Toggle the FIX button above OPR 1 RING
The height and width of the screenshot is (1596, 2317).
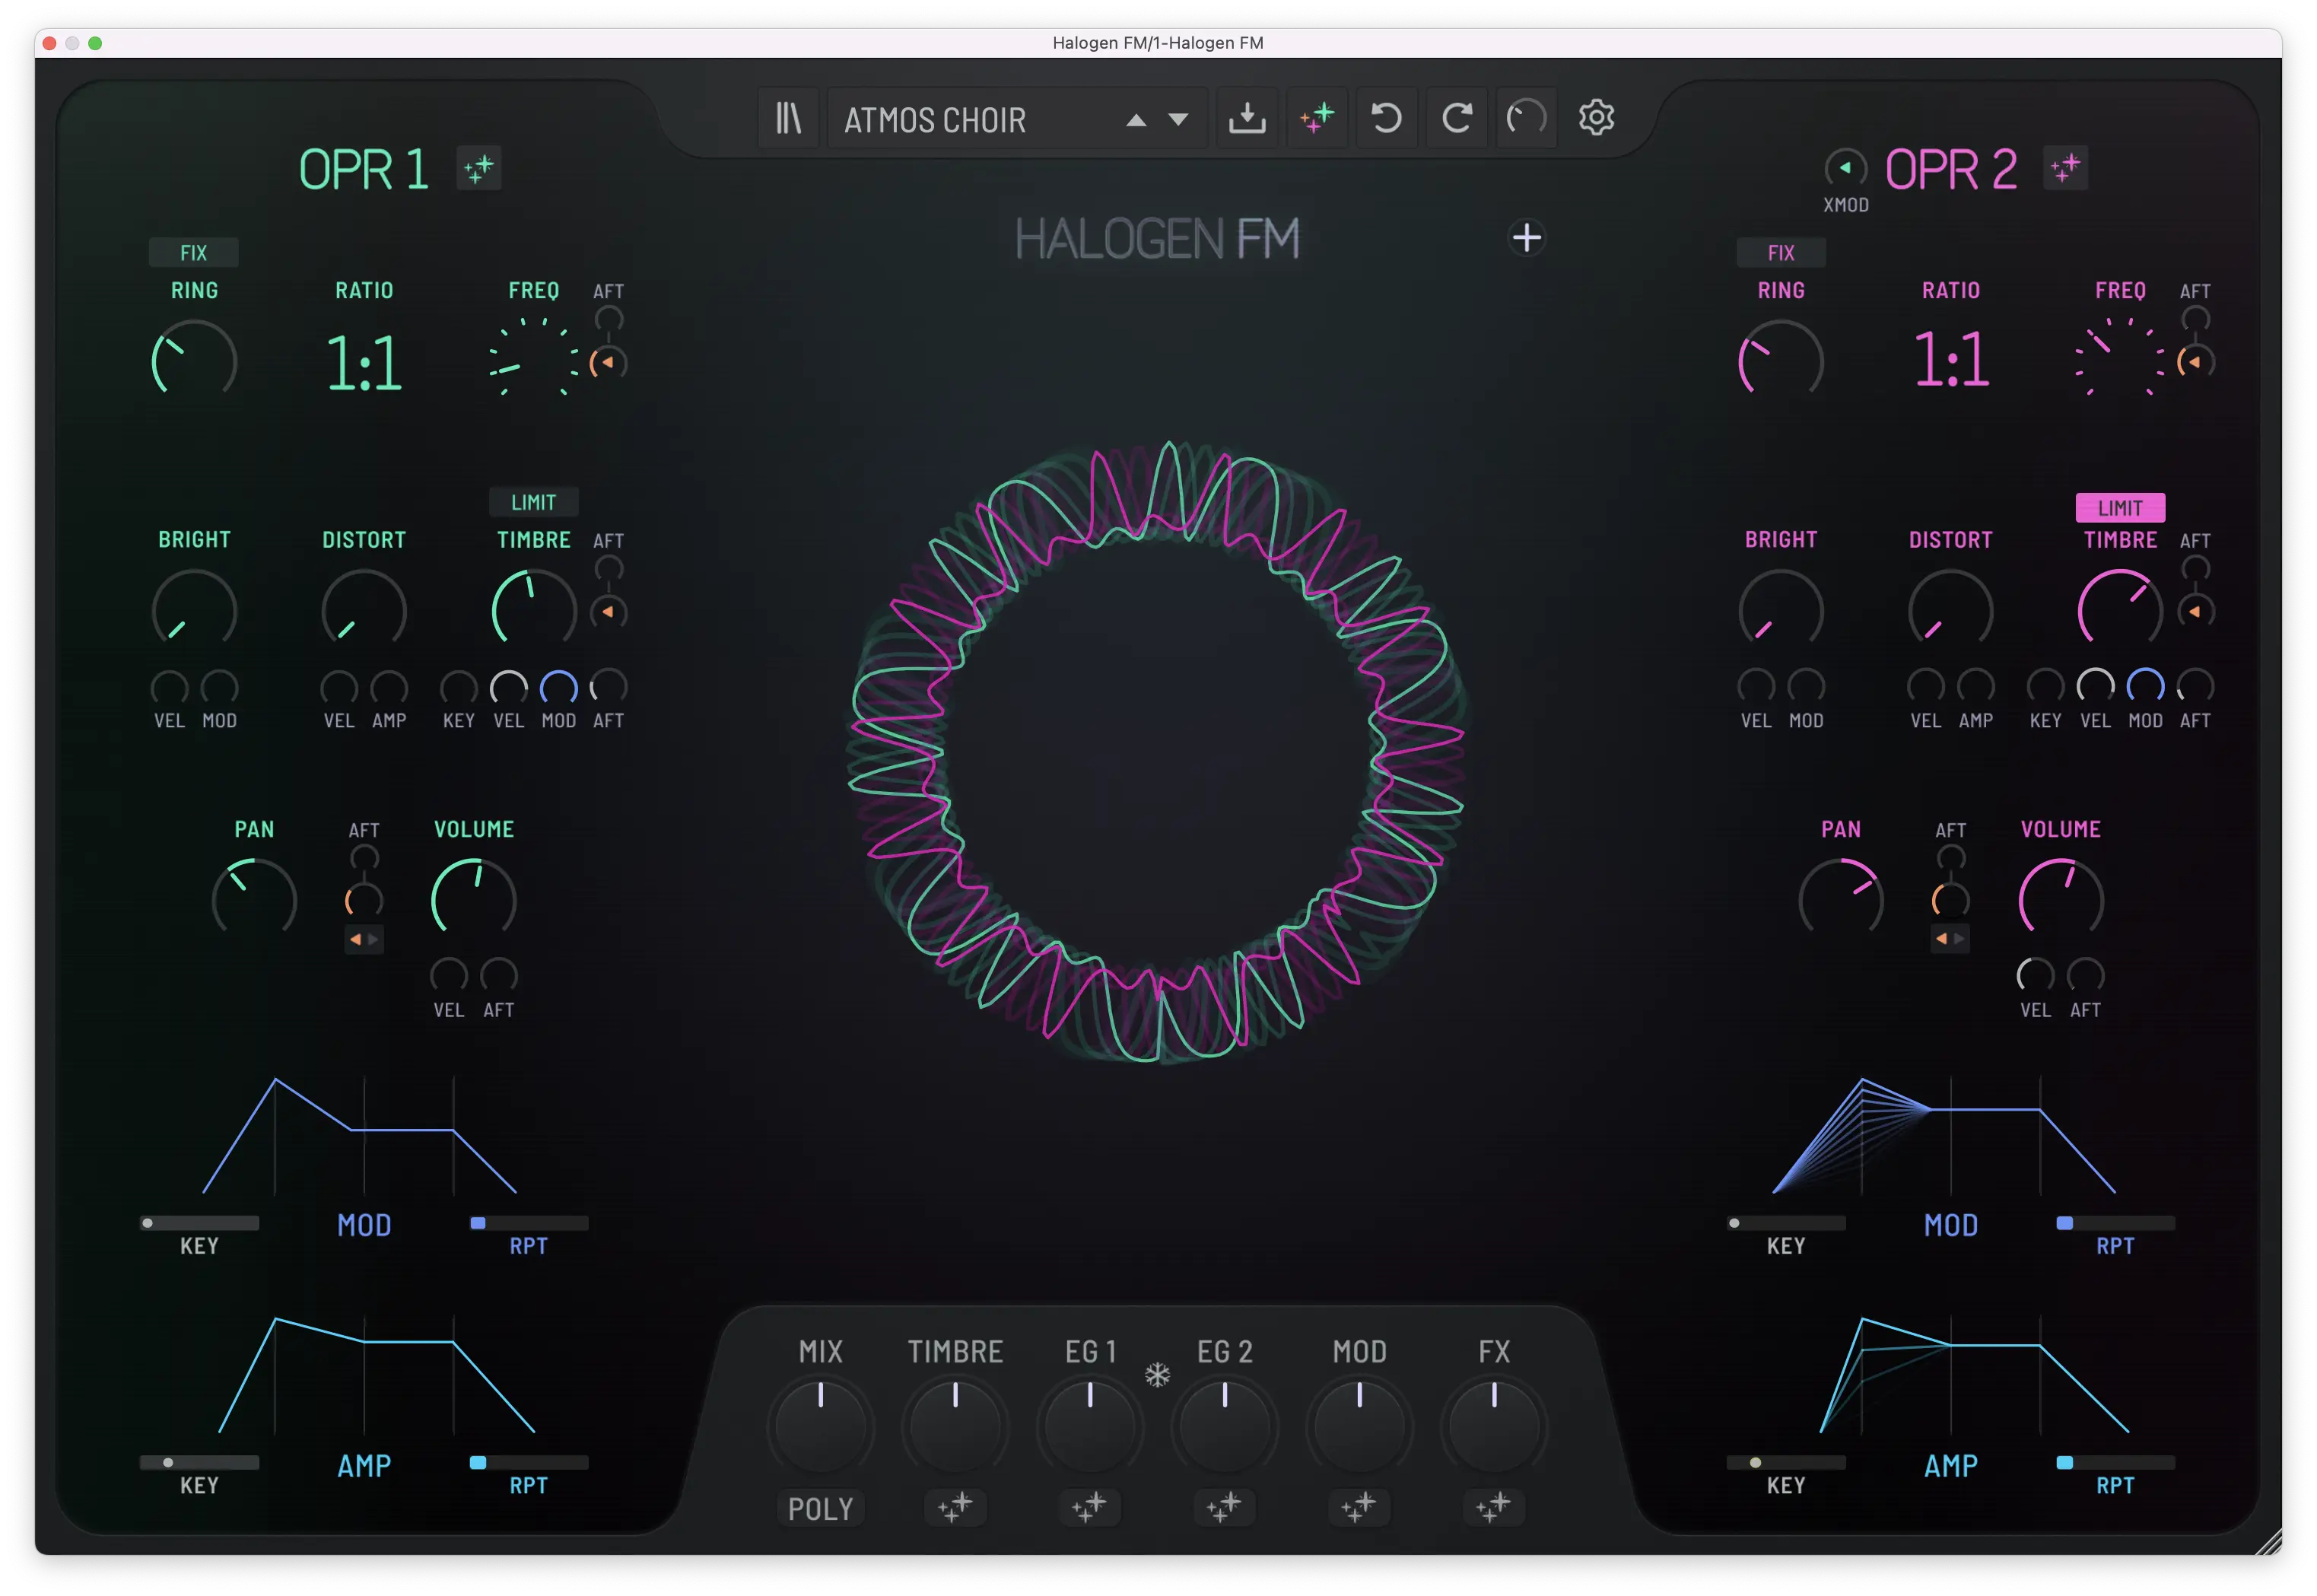coord(193,253)
